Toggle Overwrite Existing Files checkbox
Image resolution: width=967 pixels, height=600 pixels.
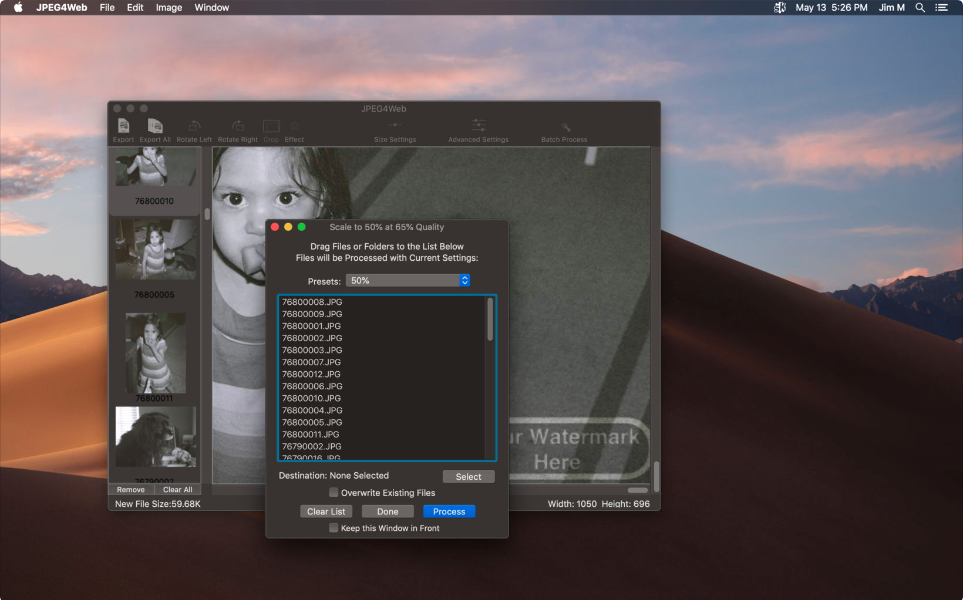(x=334, y=492)
